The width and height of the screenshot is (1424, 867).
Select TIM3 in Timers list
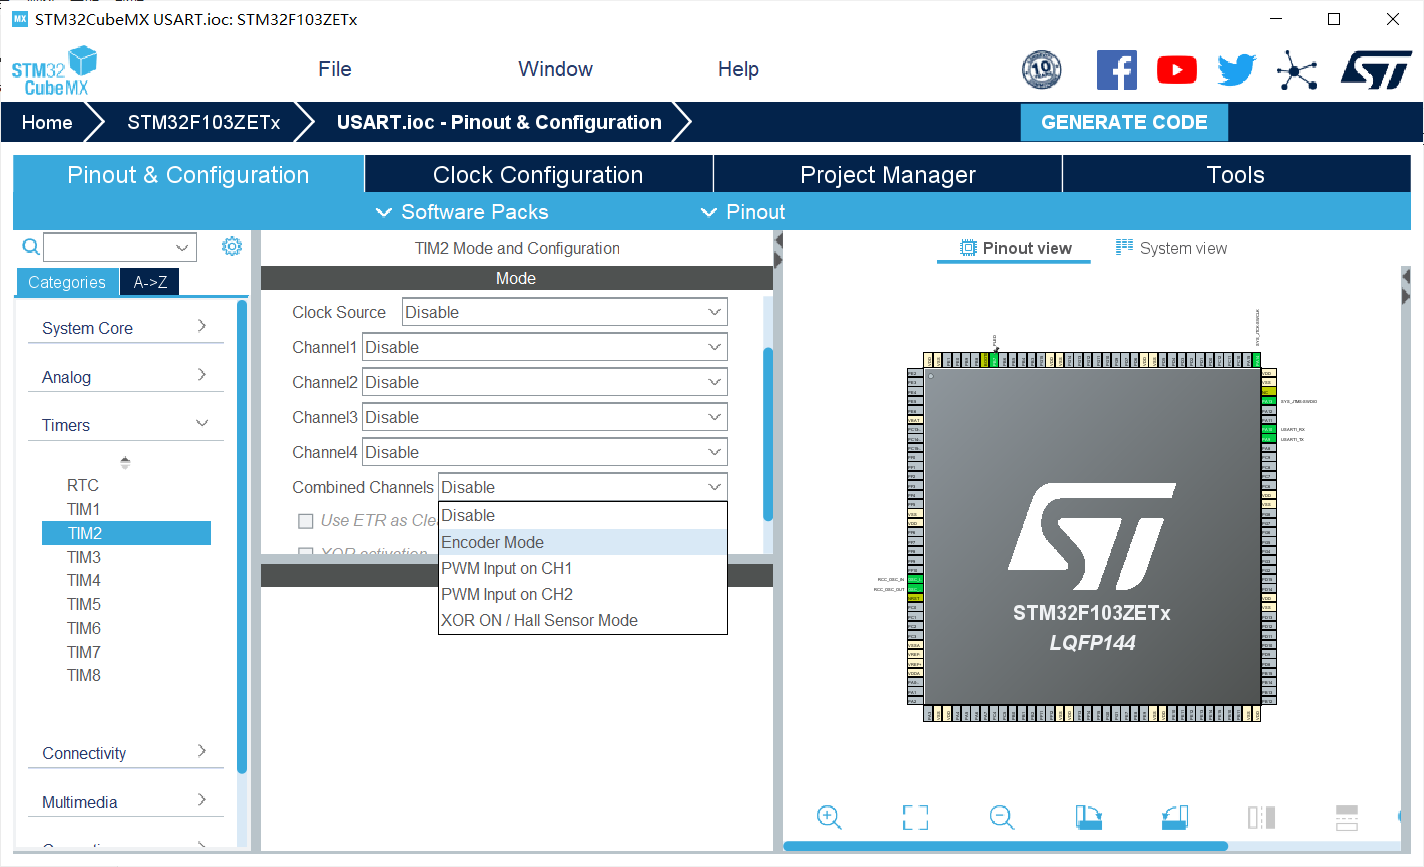click(x=84, y=557)
